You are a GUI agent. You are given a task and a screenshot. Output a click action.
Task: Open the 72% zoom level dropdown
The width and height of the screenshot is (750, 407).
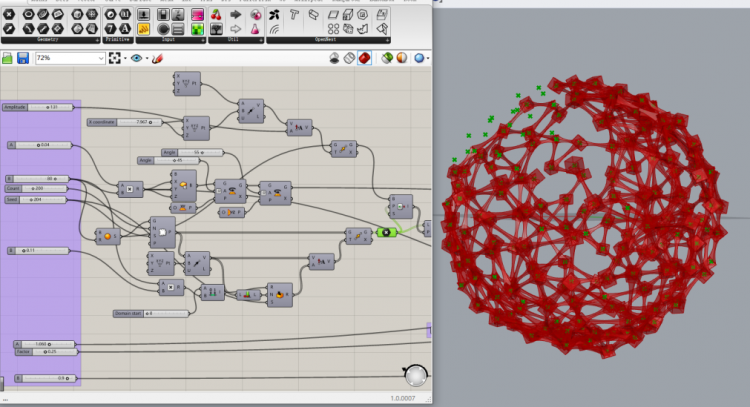click(x=70, y=58)
